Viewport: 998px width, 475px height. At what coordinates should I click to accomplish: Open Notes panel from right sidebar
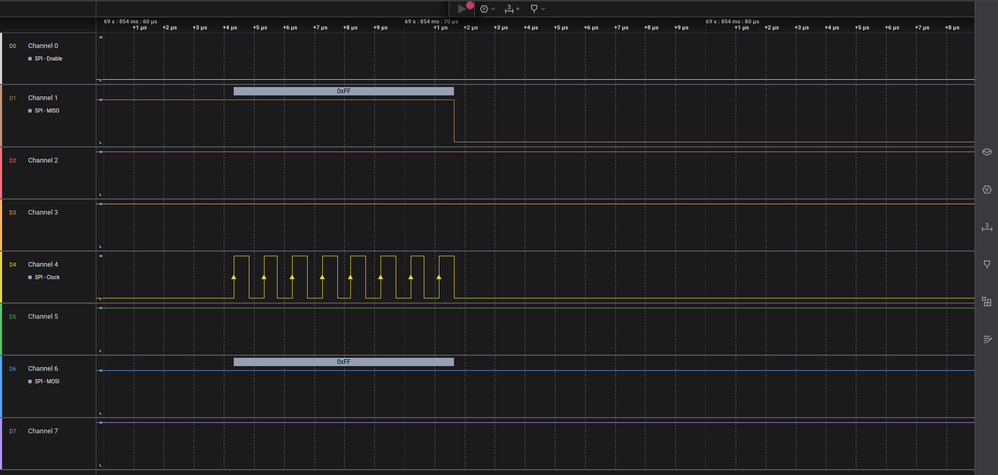point(987,339)
